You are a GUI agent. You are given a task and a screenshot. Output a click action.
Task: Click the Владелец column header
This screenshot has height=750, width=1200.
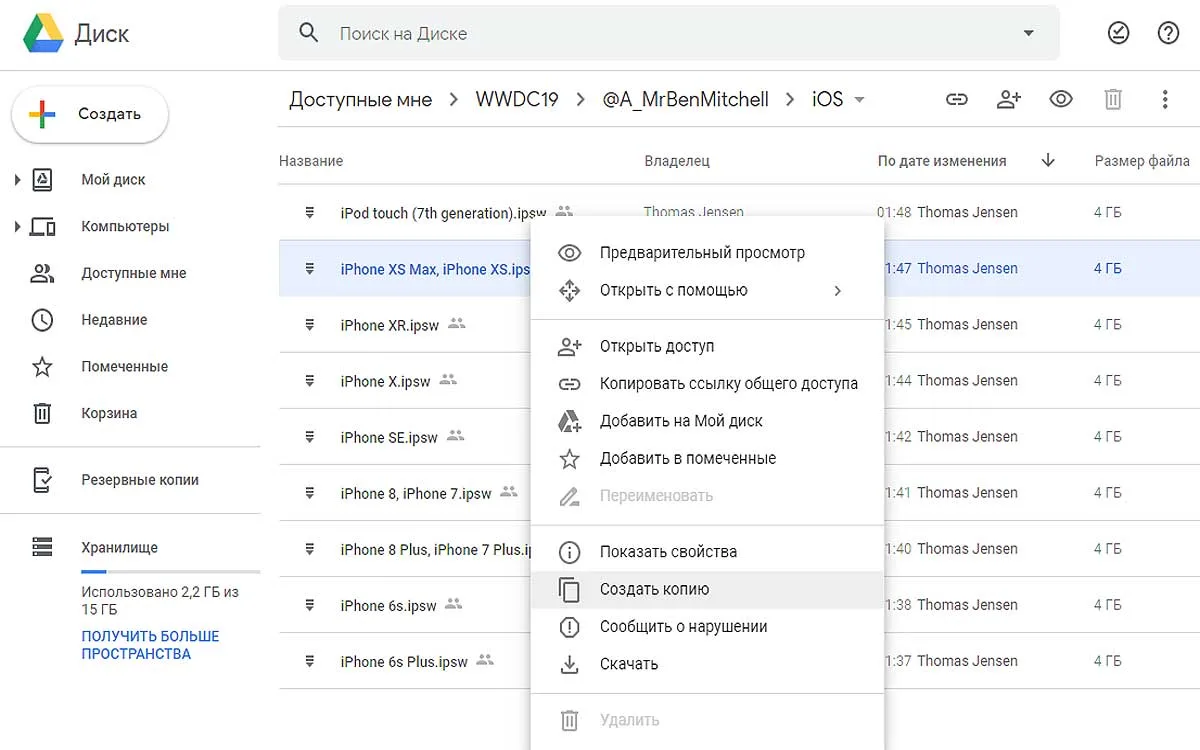pos(677,161)
